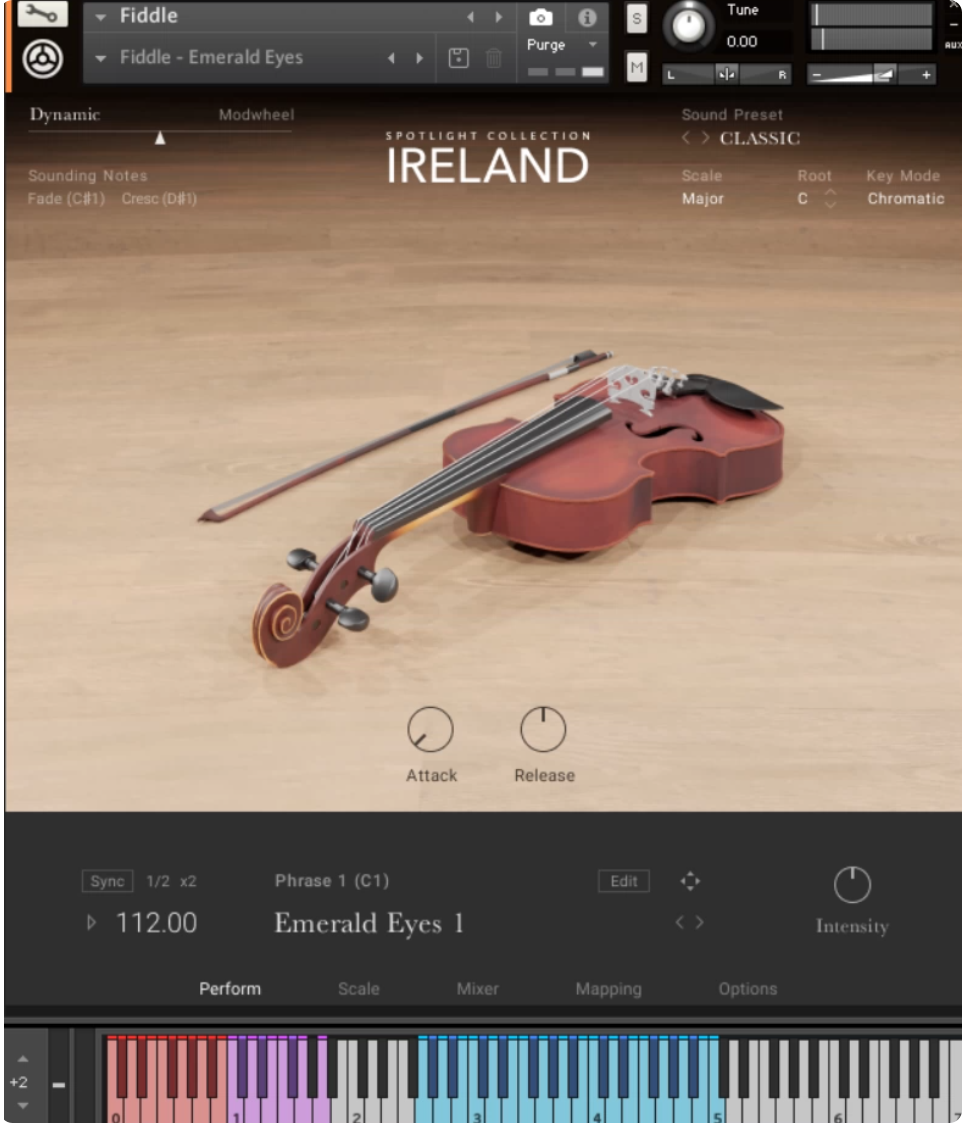Viewport: 962px width, 1123px height.
Task: Click the Intensity knob
Action: click(852, 885)
